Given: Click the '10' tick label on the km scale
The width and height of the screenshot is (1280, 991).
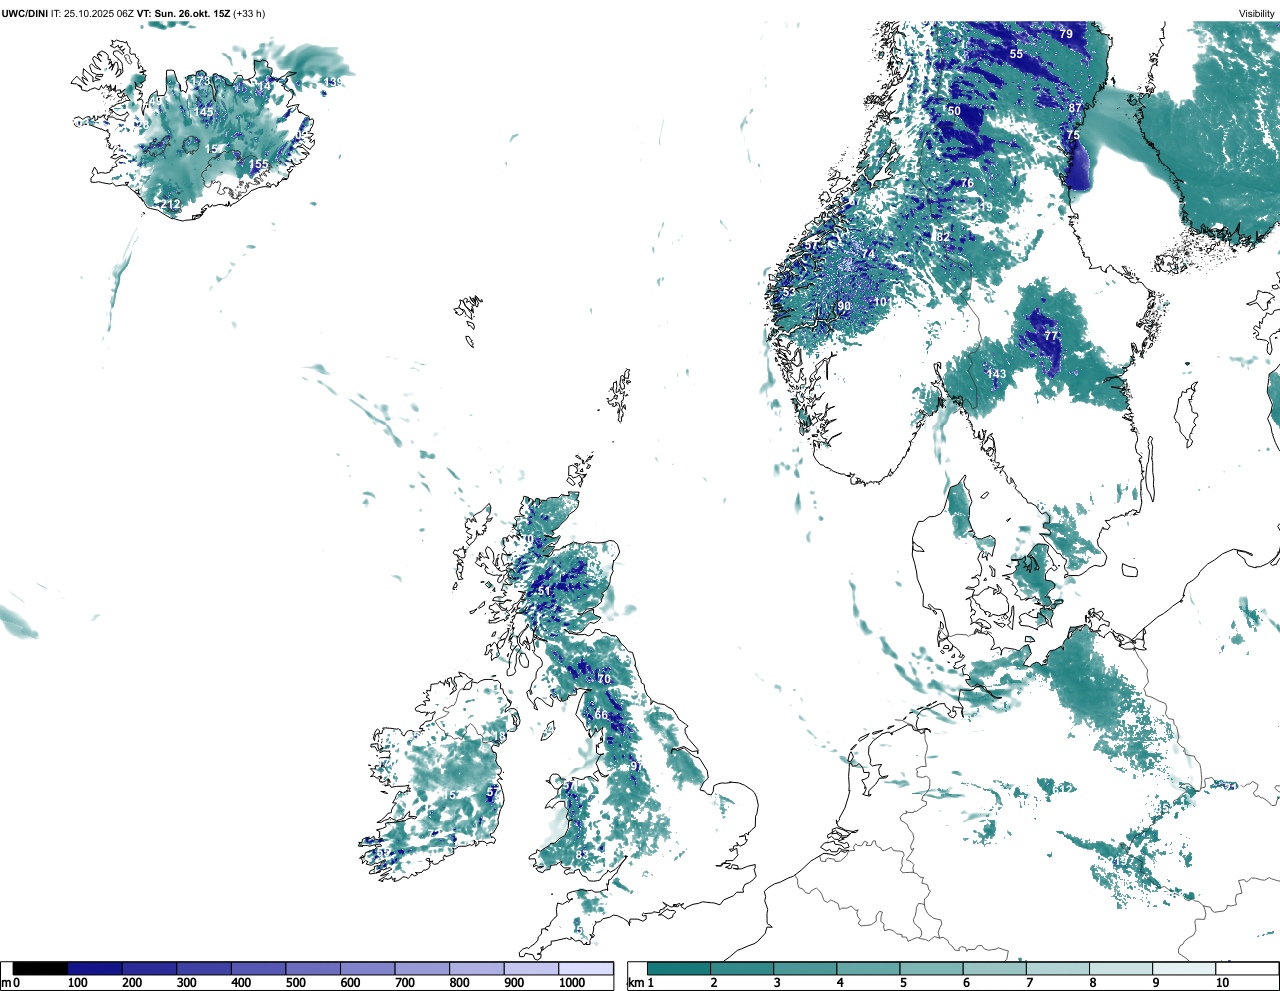Looking at the screenshot, I should click(x=1222, y=983).
